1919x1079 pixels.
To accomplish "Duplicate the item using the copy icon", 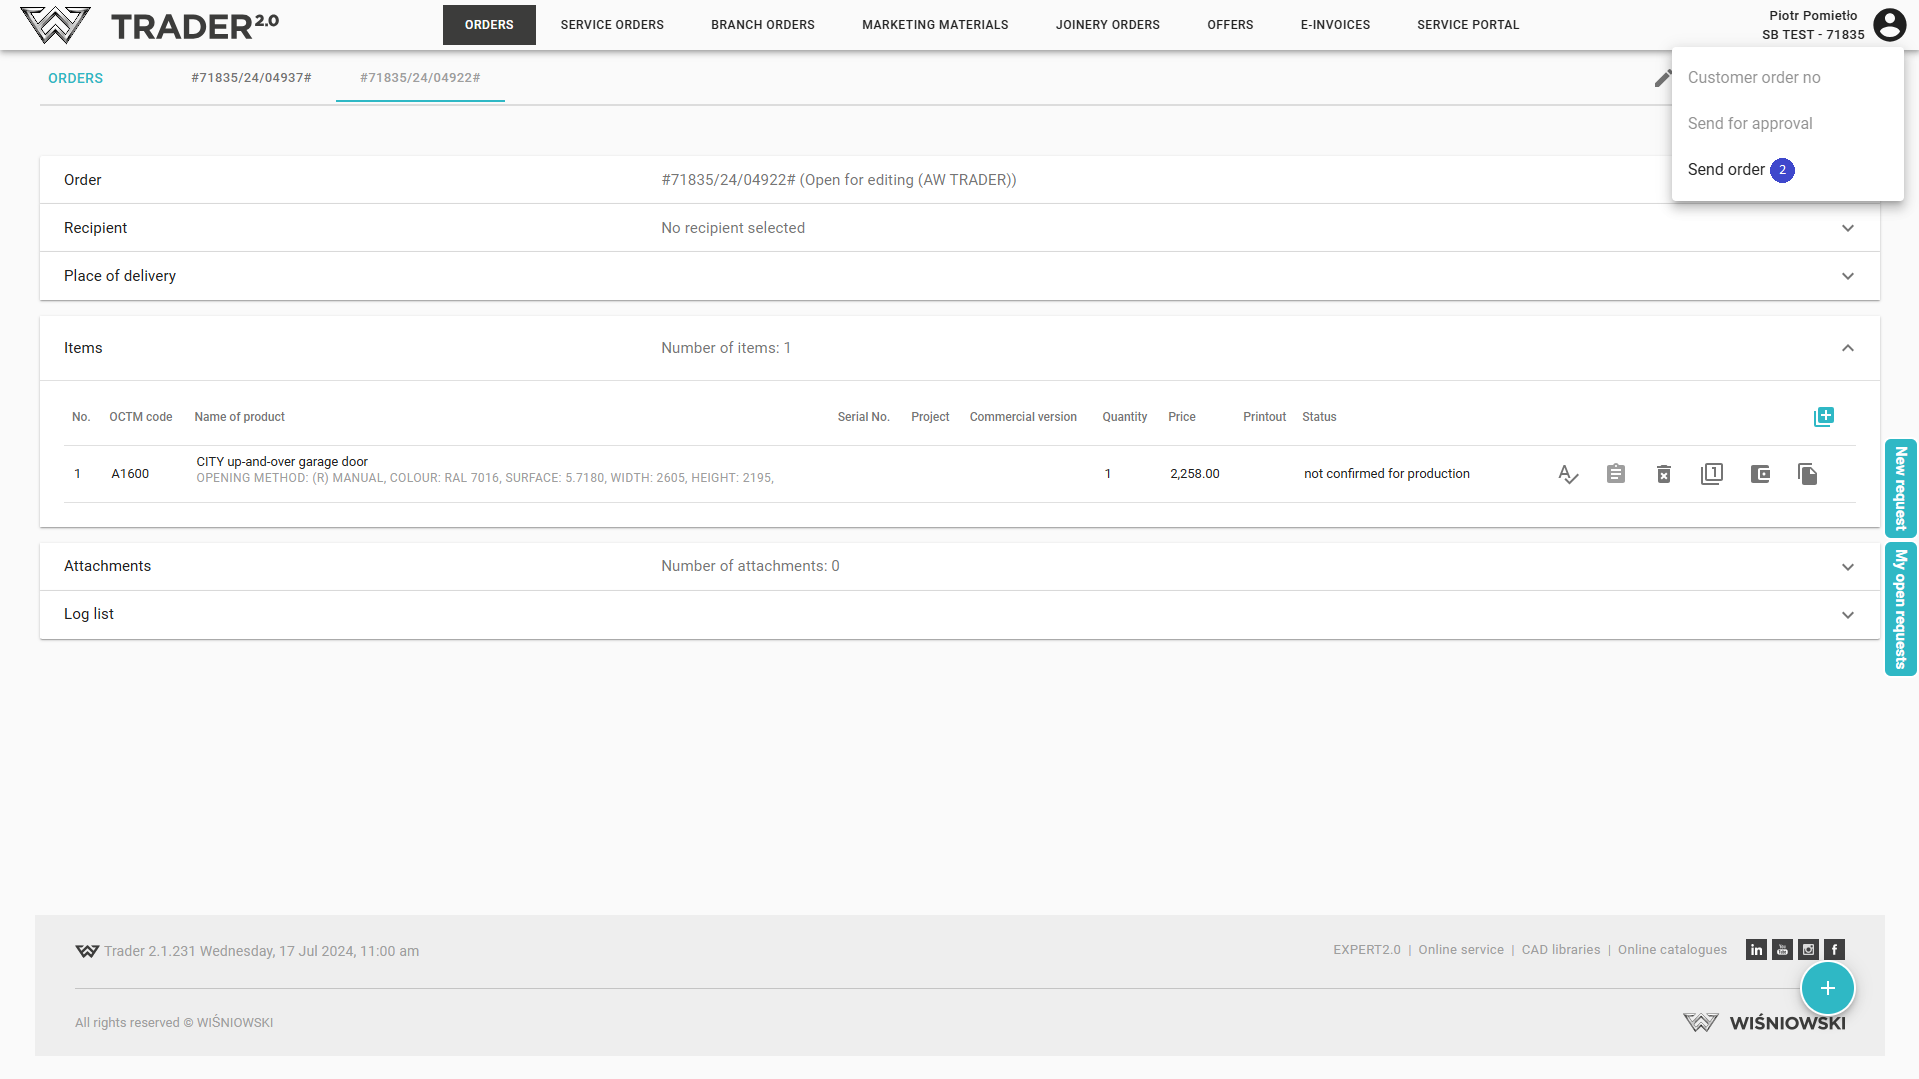I will [1807, 474].
